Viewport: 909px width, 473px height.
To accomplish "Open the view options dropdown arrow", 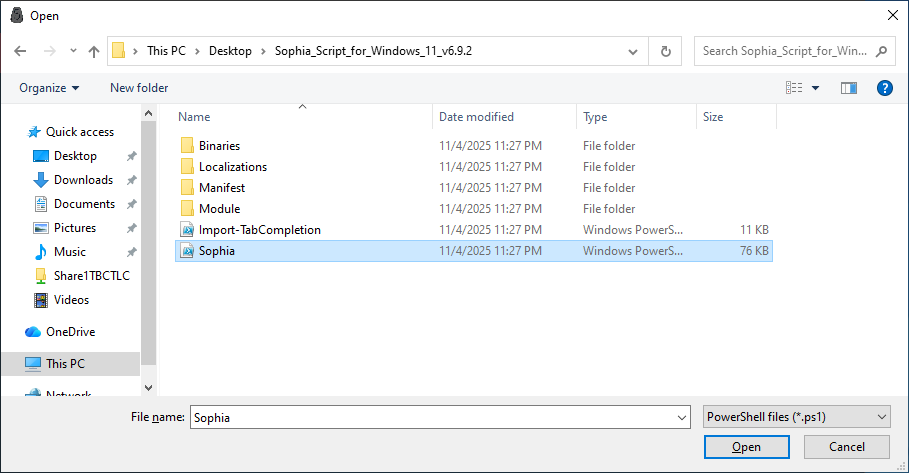I will [815, 88].
